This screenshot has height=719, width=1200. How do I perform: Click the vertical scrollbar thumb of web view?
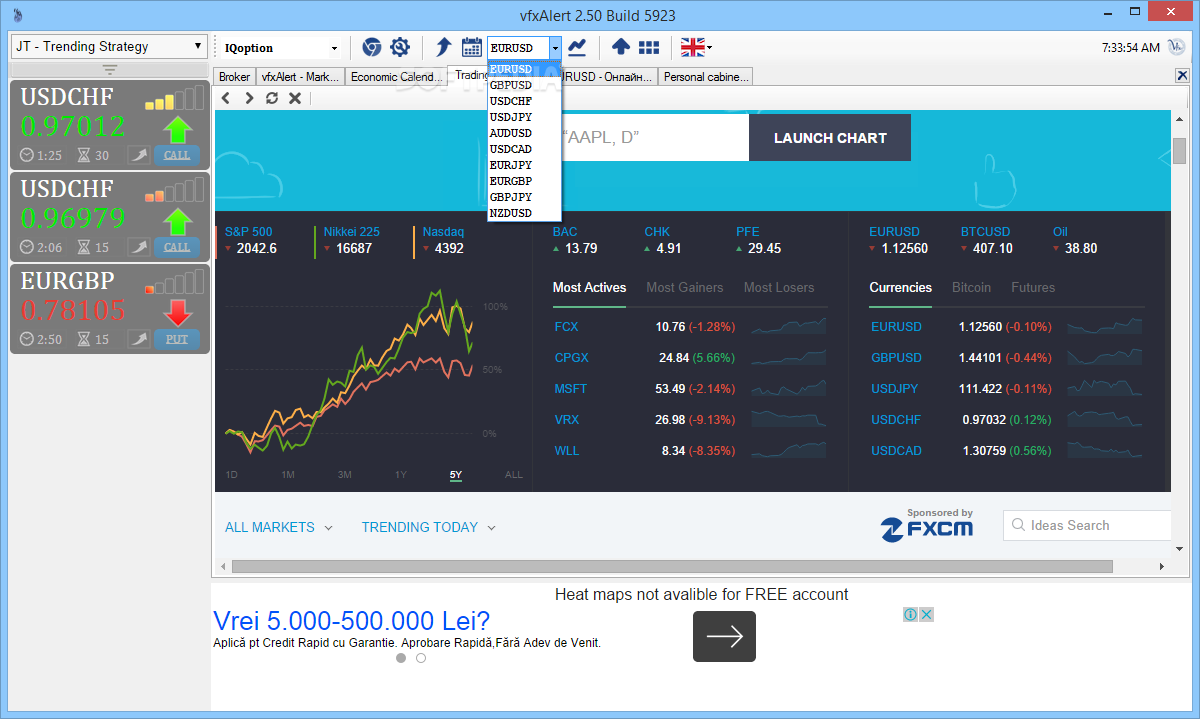click(1179, 150)
